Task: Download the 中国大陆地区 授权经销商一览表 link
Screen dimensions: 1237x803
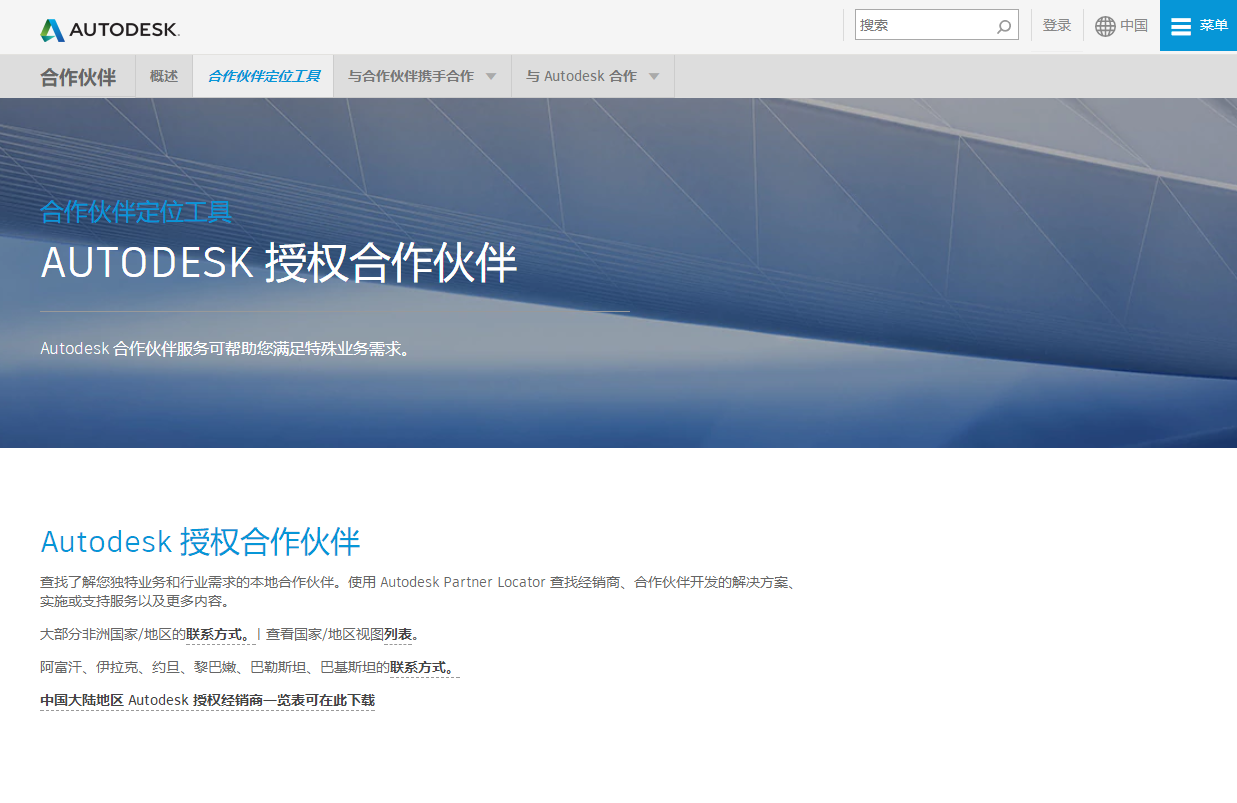Action: tap(207, 700)
